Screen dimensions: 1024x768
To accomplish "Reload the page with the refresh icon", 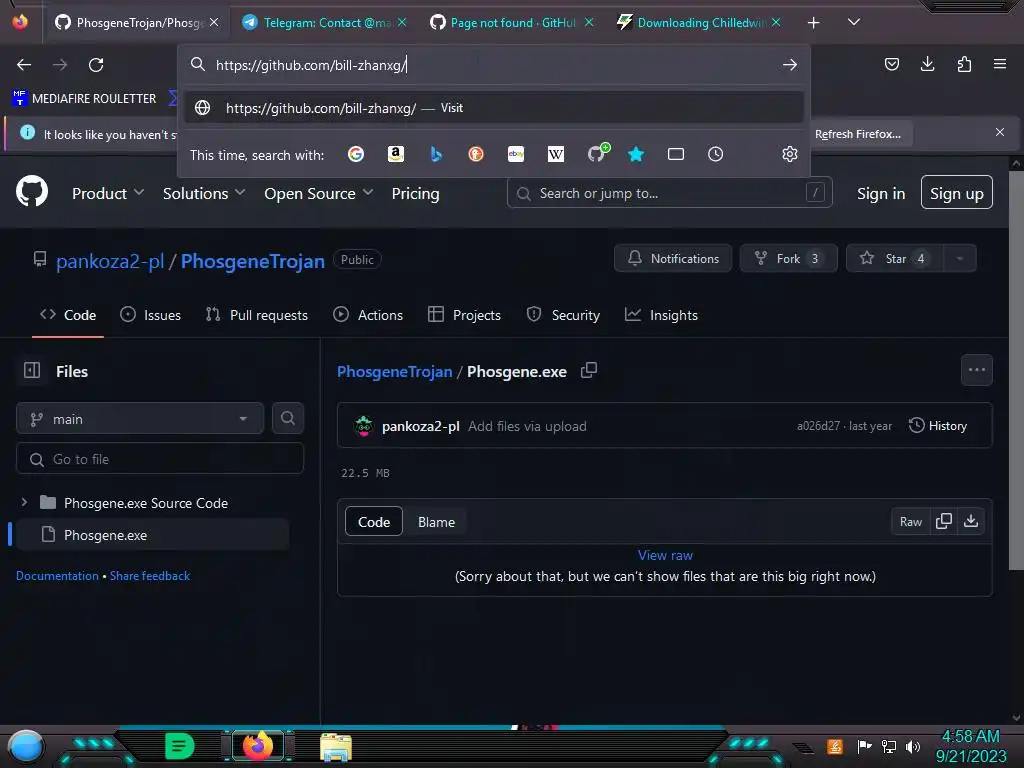I will click(x=96, y=65).
